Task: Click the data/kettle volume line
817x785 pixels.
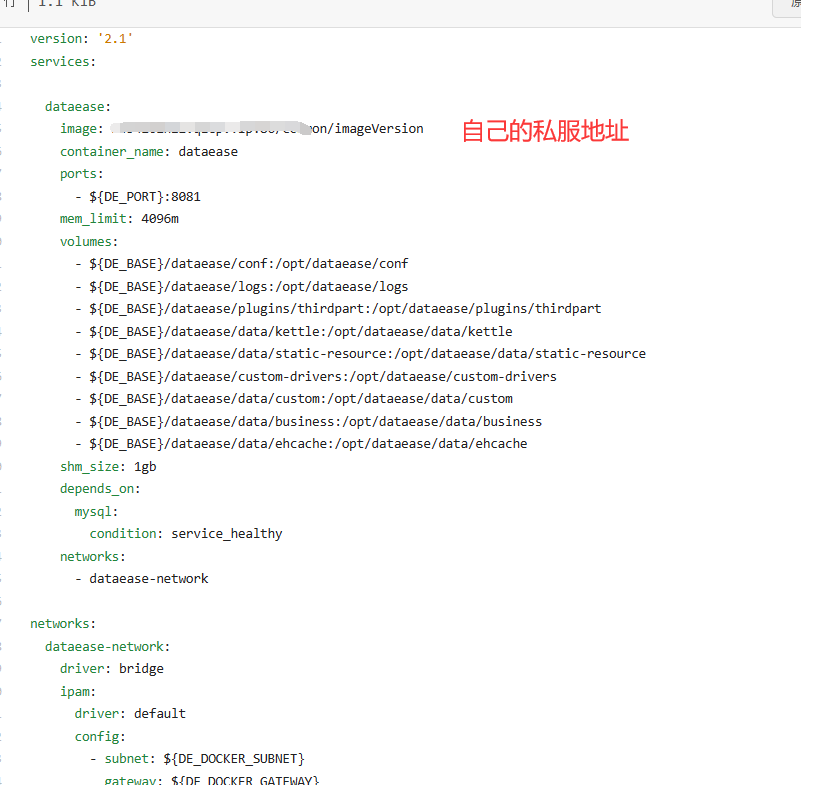Action: 300,331
